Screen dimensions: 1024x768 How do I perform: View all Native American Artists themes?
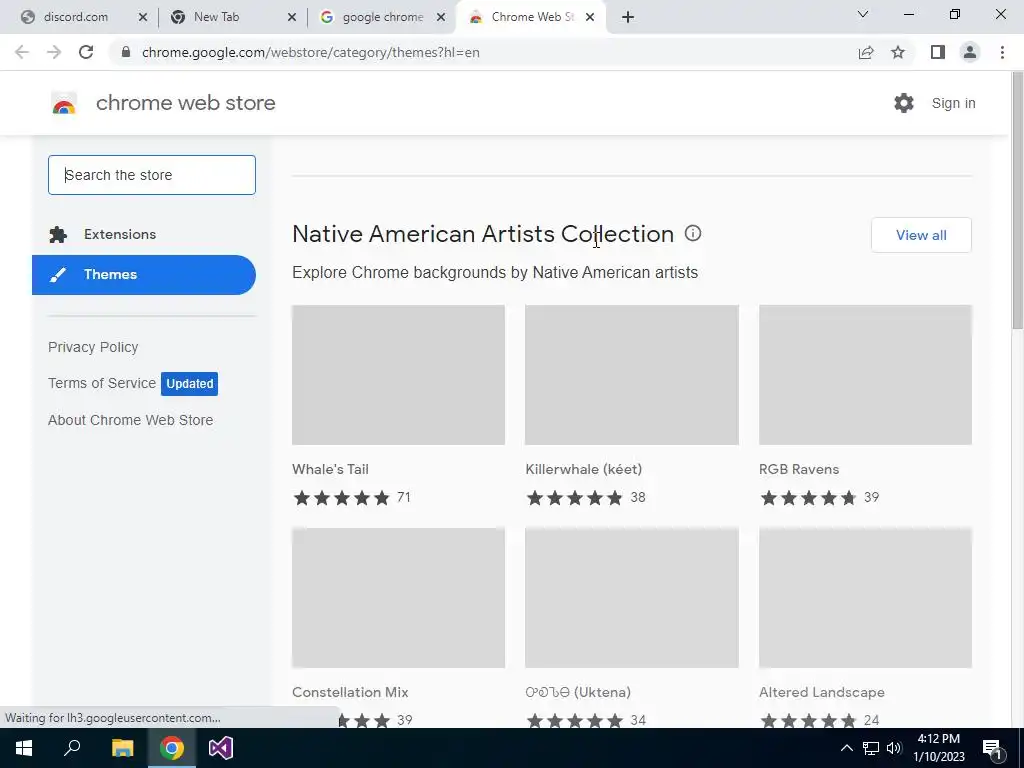[921, 235]
